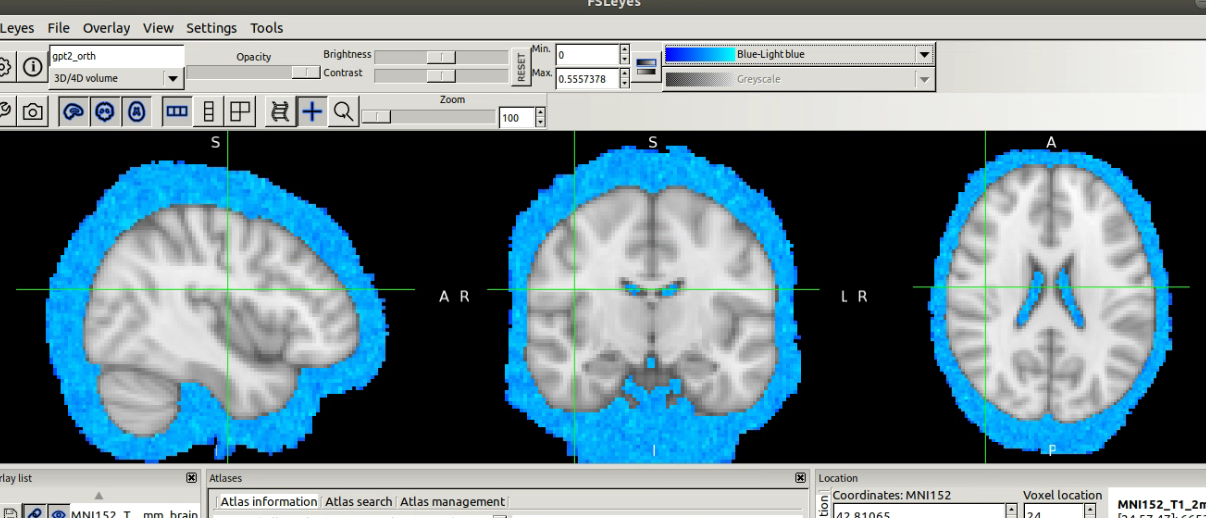
Task: Toggle the coronal canvas view button
Action: click(105, 112)
